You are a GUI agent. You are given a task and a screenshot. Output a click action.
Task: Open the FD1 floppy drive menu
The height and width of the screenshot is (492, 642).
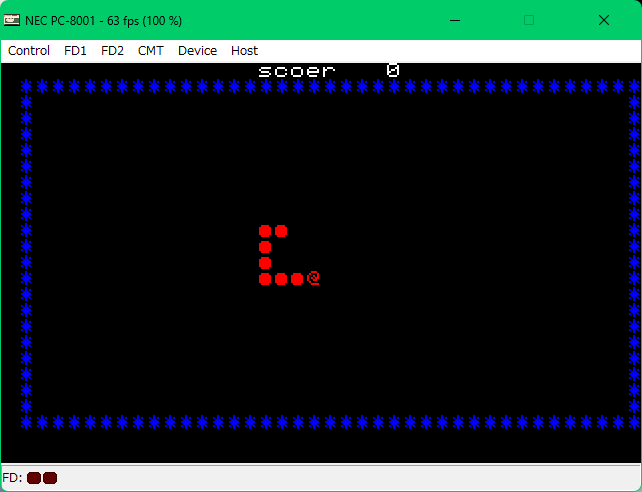75,51
